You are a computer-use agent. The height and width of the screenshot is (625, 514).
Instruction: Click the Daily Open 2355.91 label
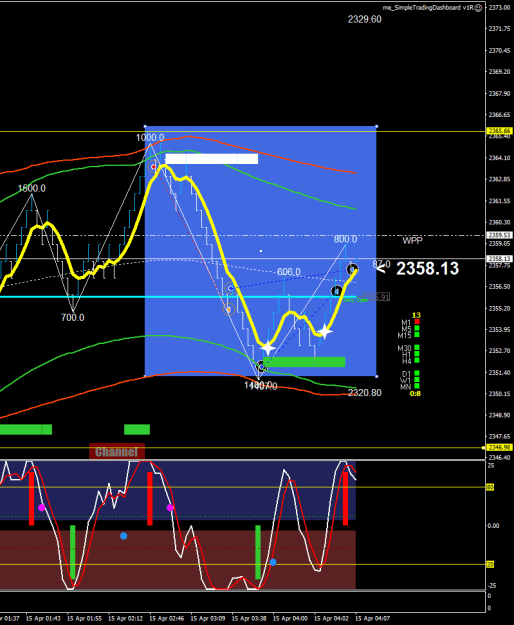[366, 297]
